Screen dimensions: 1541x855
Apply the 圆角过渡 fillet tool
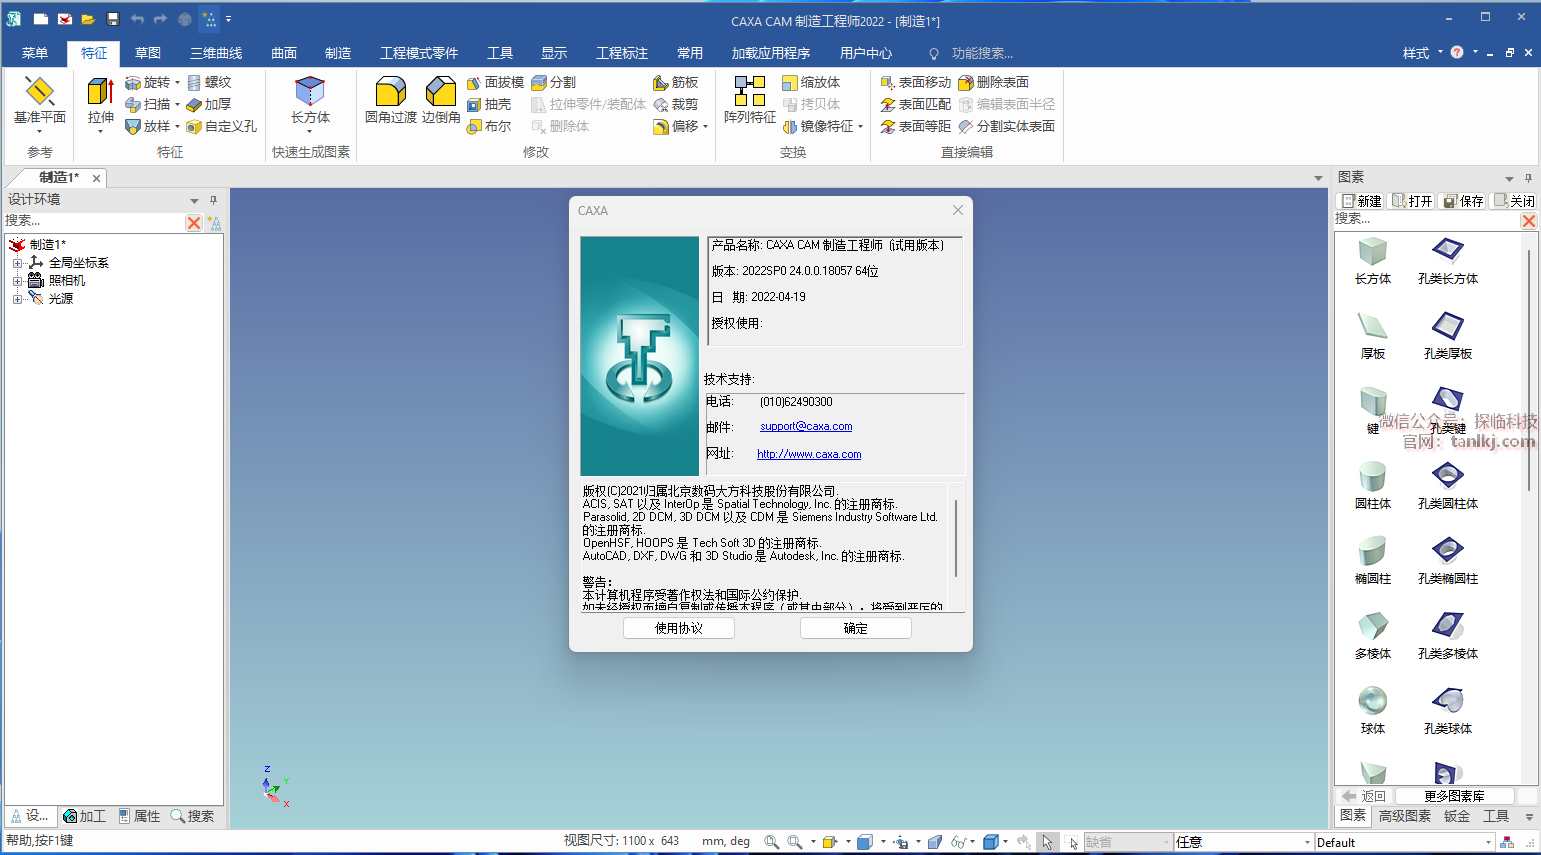click(x=390, y=100)
